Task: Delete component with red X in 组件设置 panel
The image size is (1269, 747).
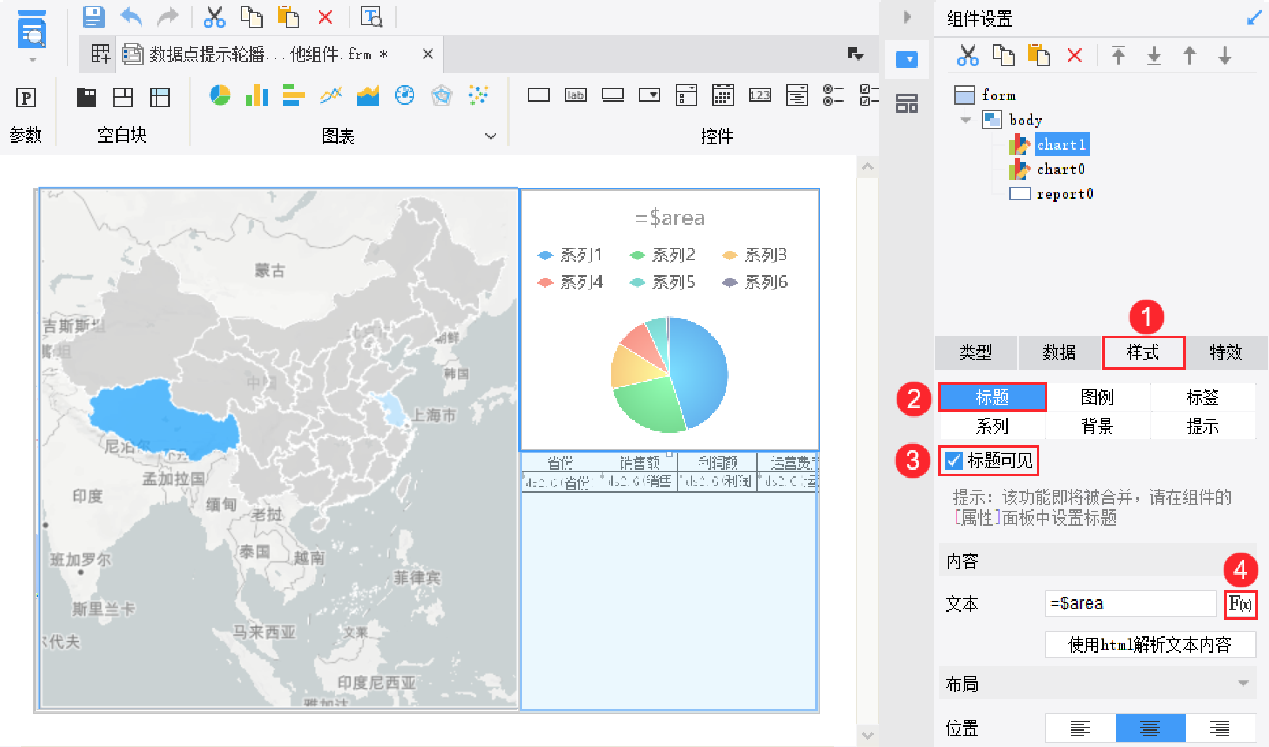Action: pos(1075,56)
